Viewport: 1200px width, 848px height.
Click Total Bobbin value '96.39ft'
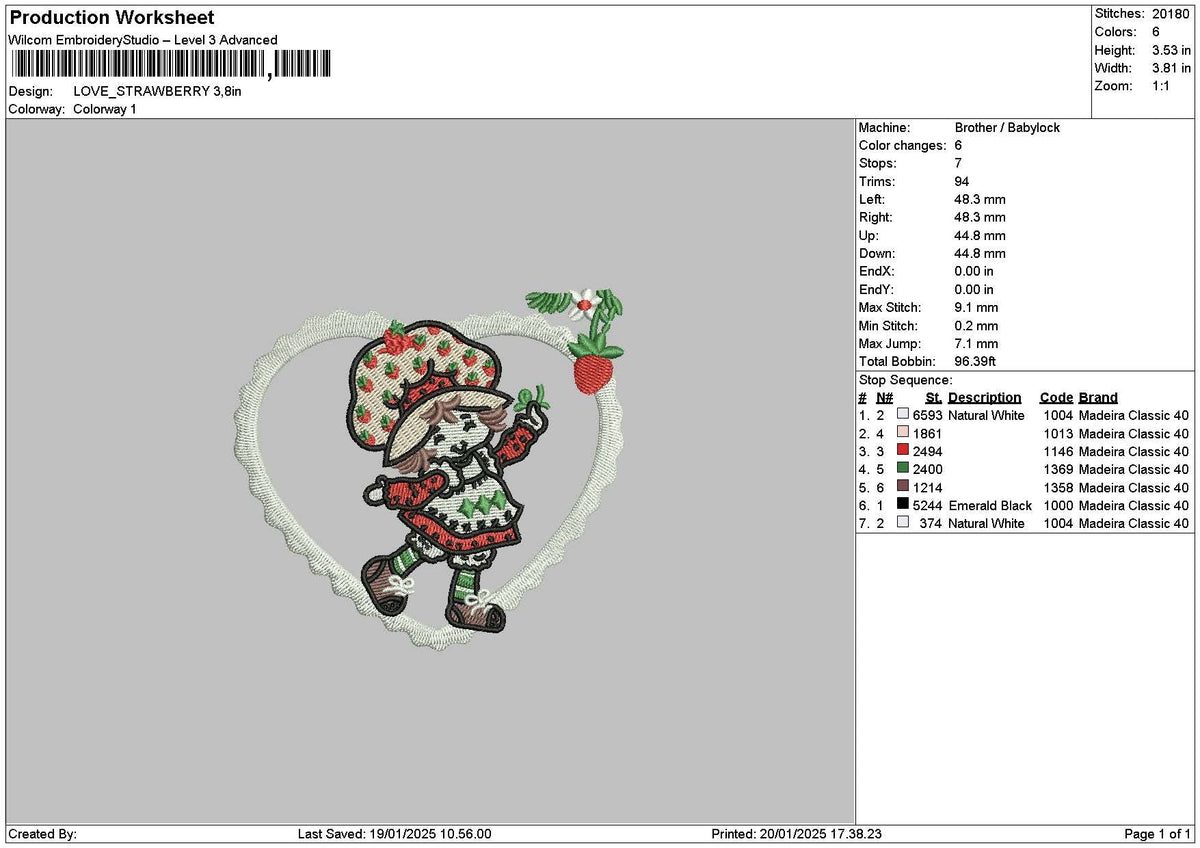coord(976,362)
